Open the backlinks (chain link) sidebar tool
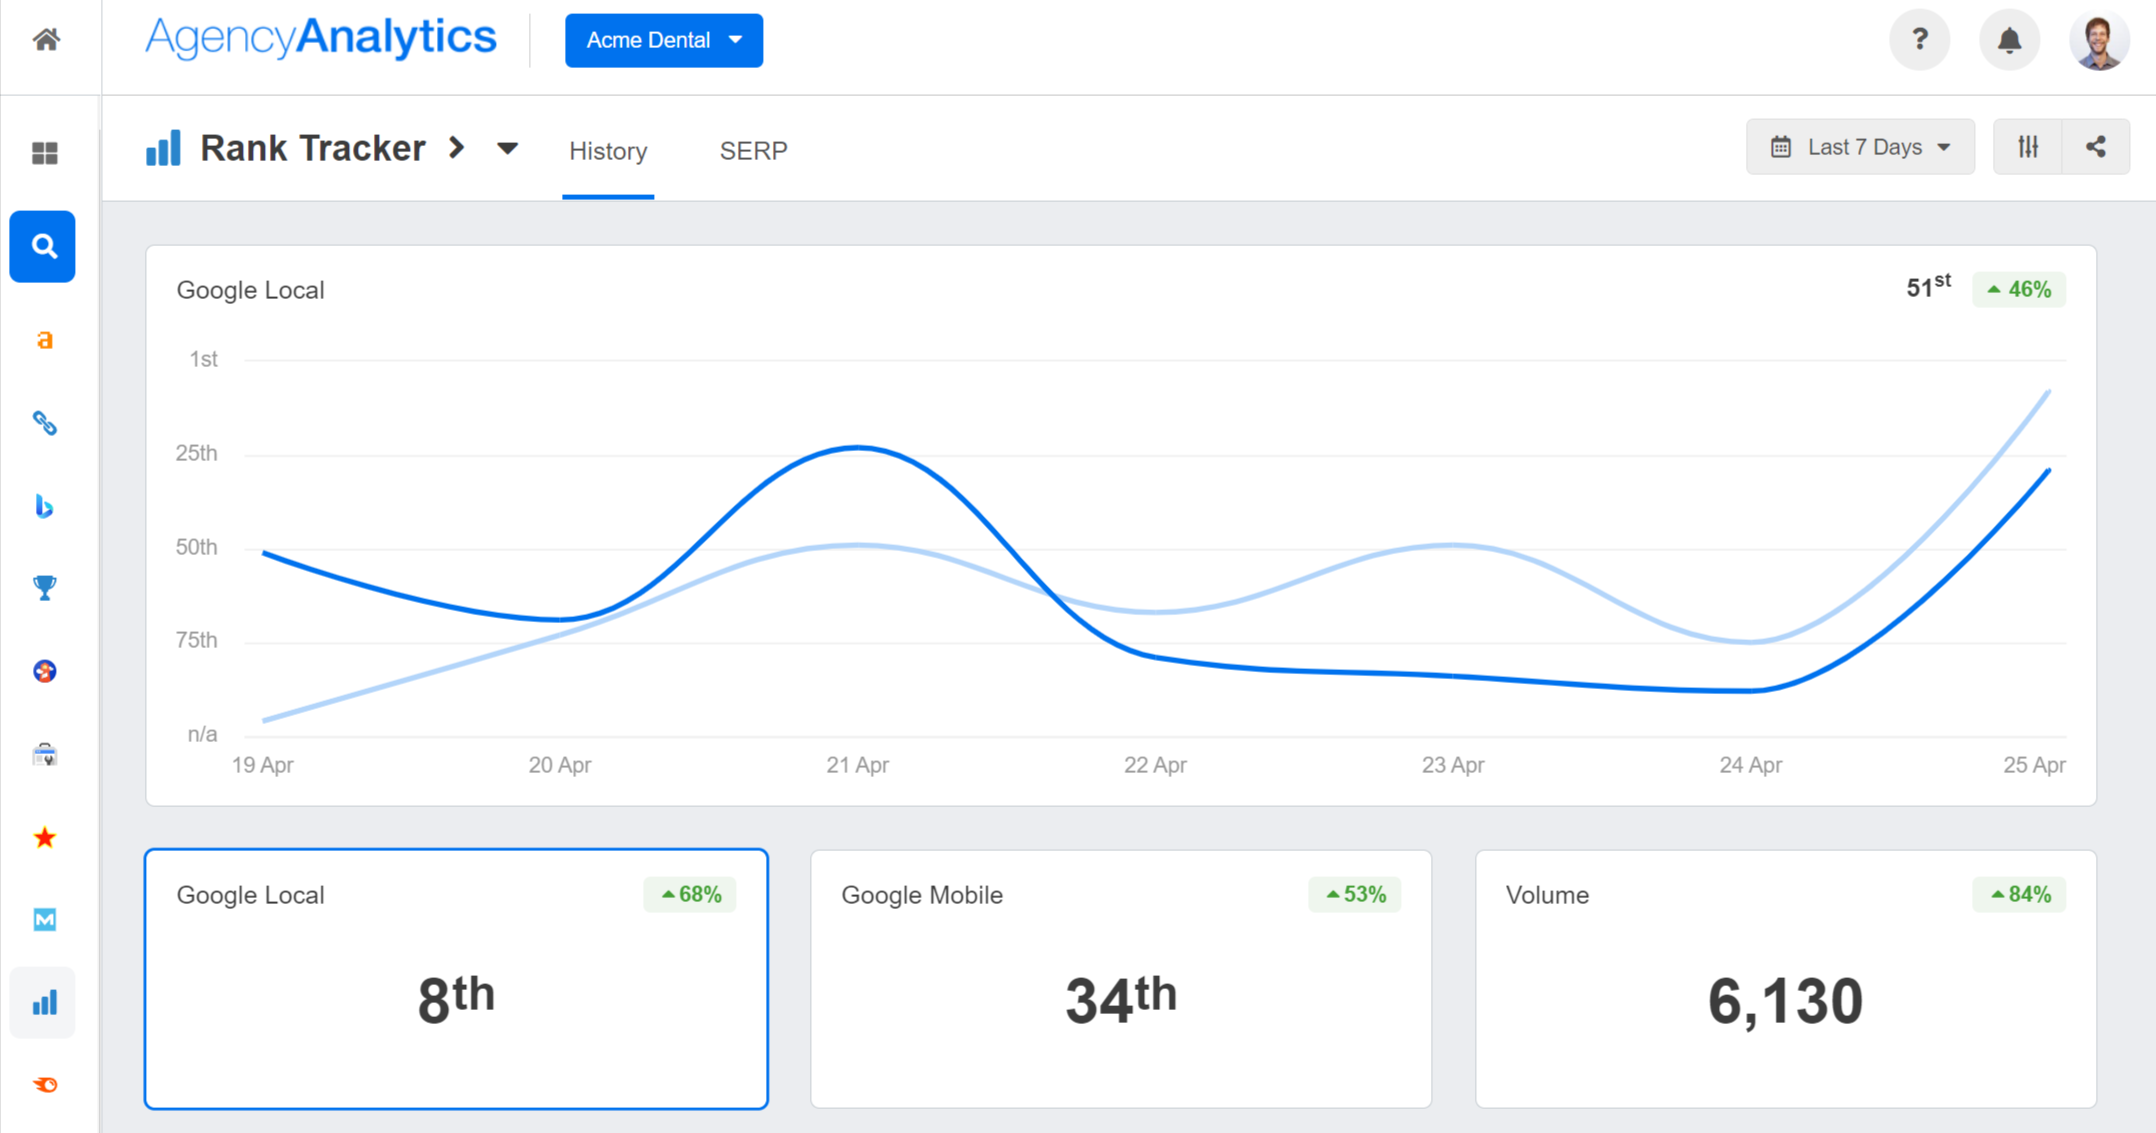This screenshot has height=1133, width=2156. coord(43,423)
